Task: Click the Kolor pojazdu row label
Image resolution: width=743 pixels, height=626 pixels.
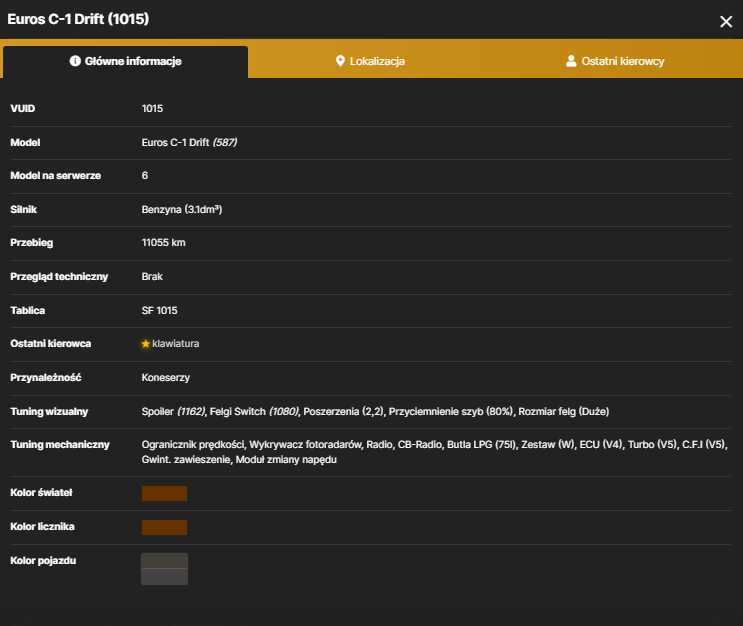Action: point(43,561)
